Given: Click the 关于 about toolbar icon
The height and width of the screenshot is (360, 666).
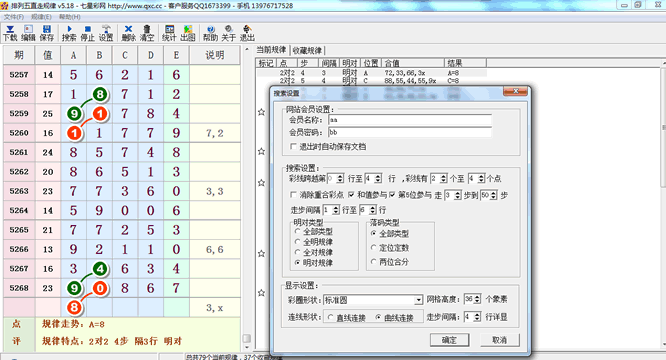Looking at the screenshot, I should pos(229,33).
